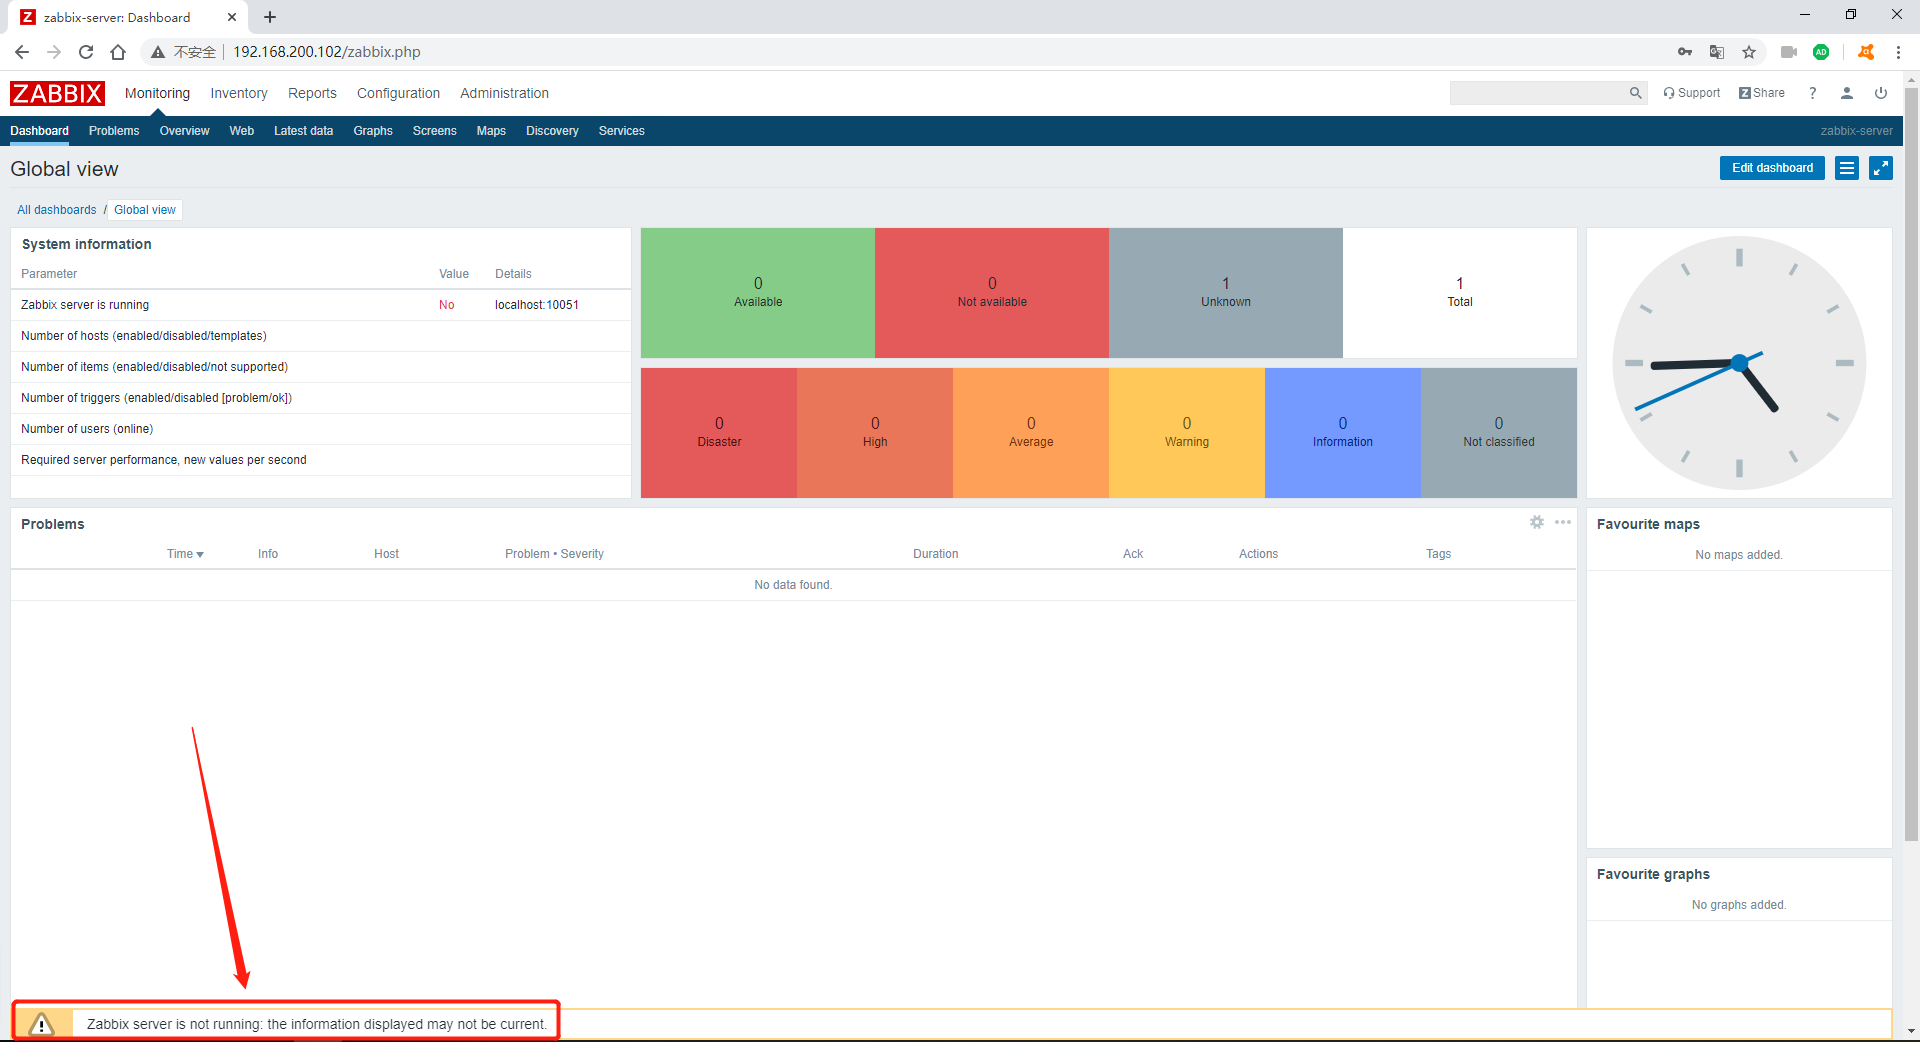This screenshot has width=1920, height=1042.
Task: Click the sign out power icon
Action: click(x=1881, y=93)
